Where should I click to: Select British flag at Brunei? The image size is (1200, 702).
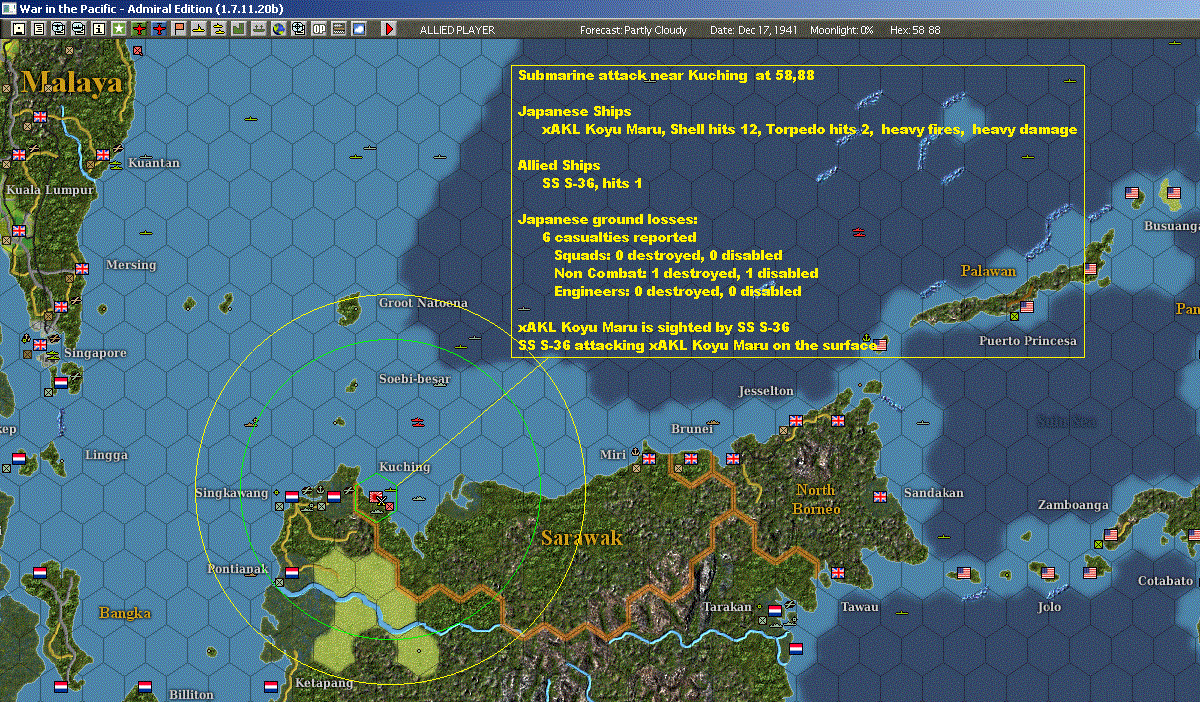click(x=690, y=459)
